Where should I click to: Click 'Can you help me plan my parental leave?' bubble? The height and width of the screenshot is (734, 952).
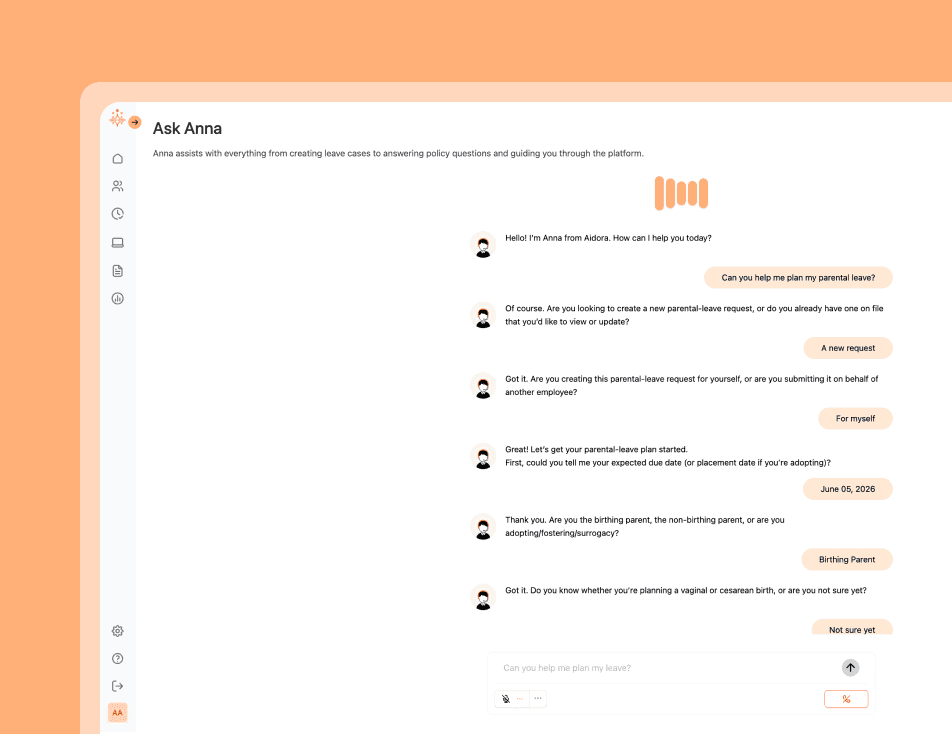click(798, 277)
